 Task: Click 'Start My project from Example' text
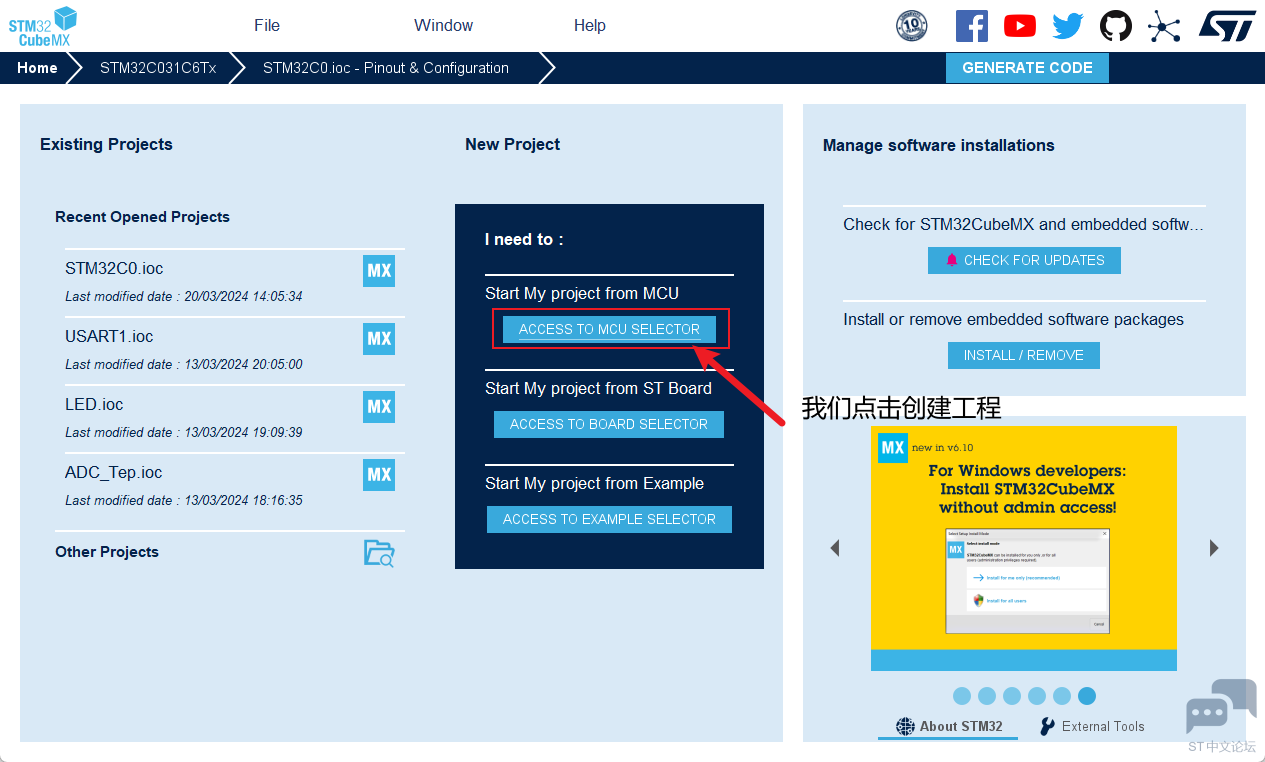594,484
